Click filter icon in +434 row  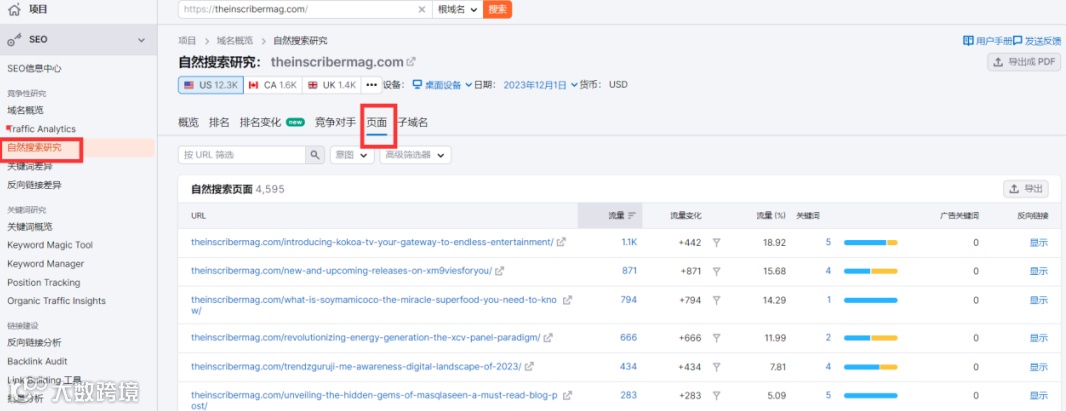tap(716, 366)
